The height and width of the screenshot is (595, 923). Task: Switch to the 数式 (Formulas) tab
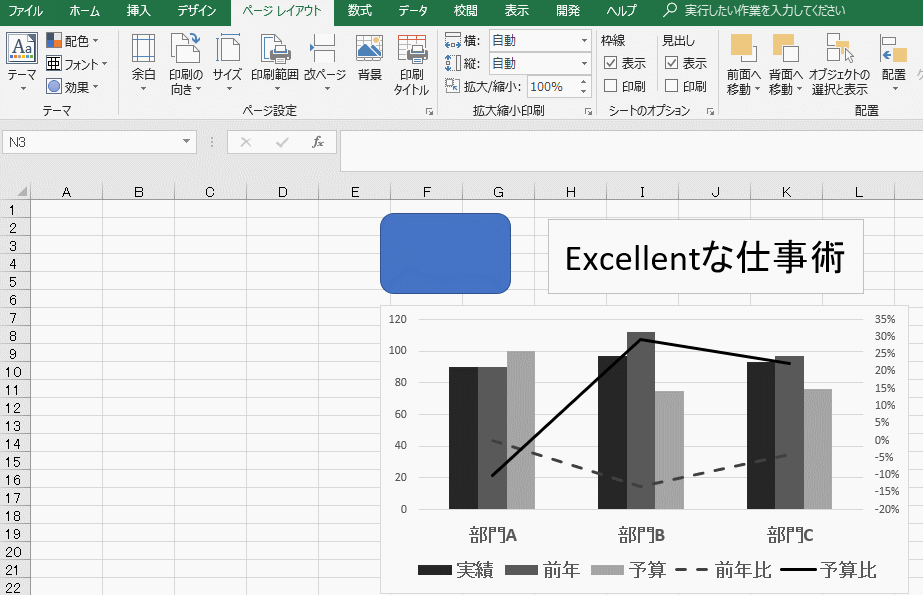tap(360, 12)
